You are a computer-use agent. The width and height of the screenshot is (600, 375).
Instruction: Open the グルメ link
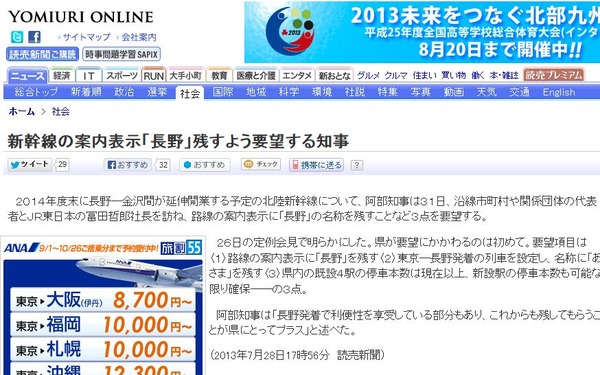coord(368,75)
